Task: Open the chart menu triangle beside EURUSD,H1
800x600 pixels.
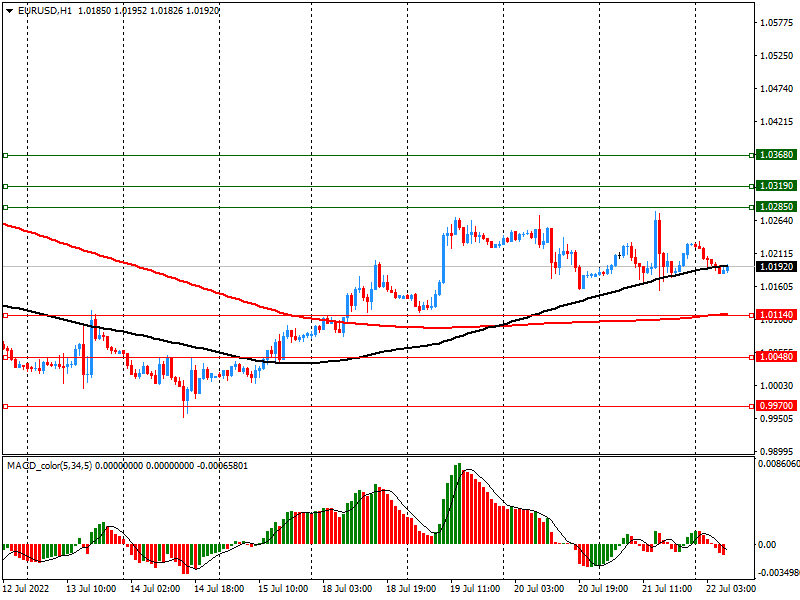Action: coord(10,10)
